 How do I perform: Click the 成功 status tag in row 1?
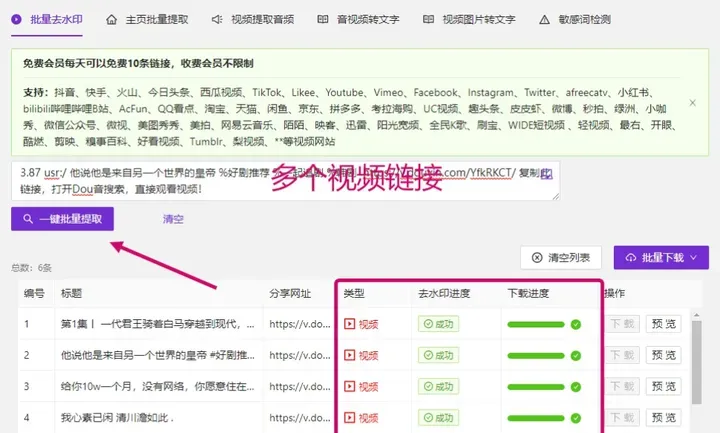(439, 324)
